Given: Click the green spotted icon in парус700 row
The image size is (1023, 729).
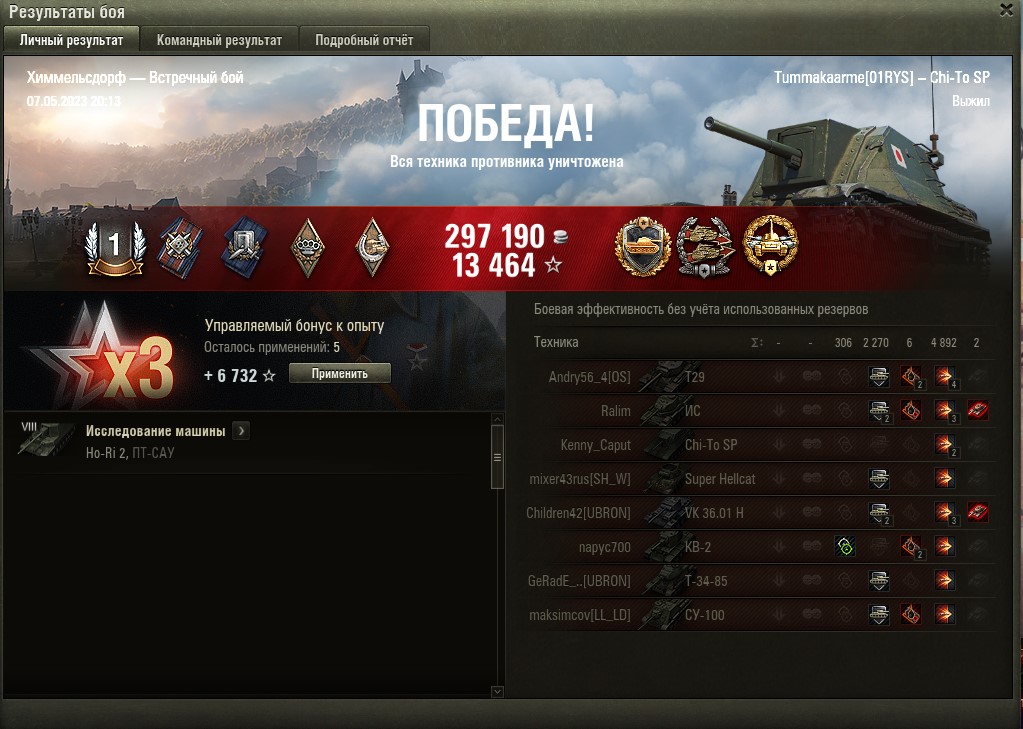Looking at the screenshot, I should tap(845, 547).
